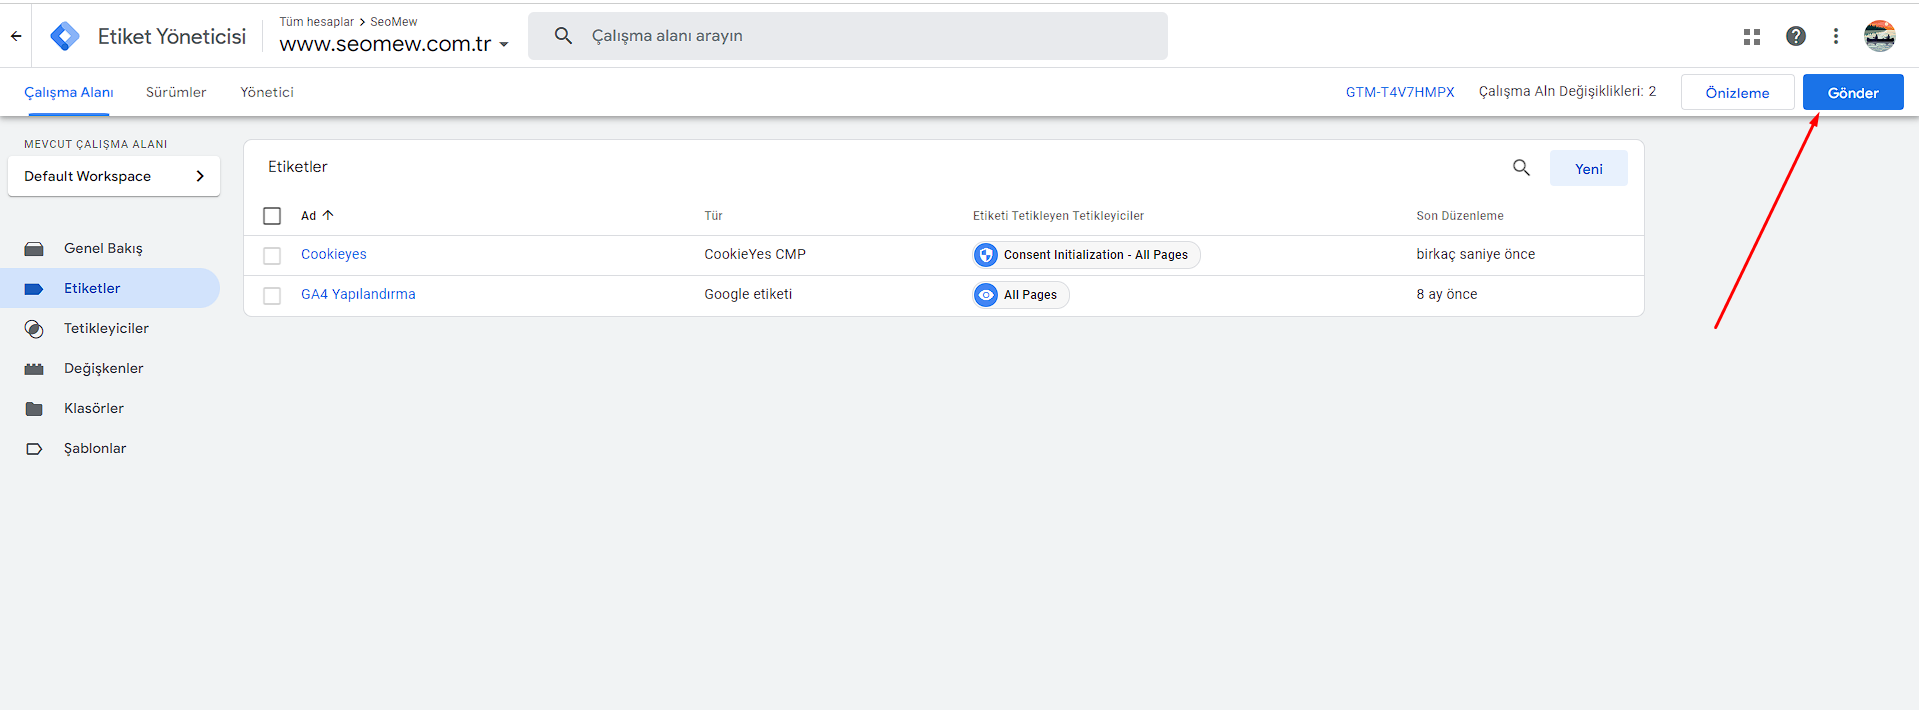
Task: Click the Tag Manager logo icon
Action: point(65,36)
